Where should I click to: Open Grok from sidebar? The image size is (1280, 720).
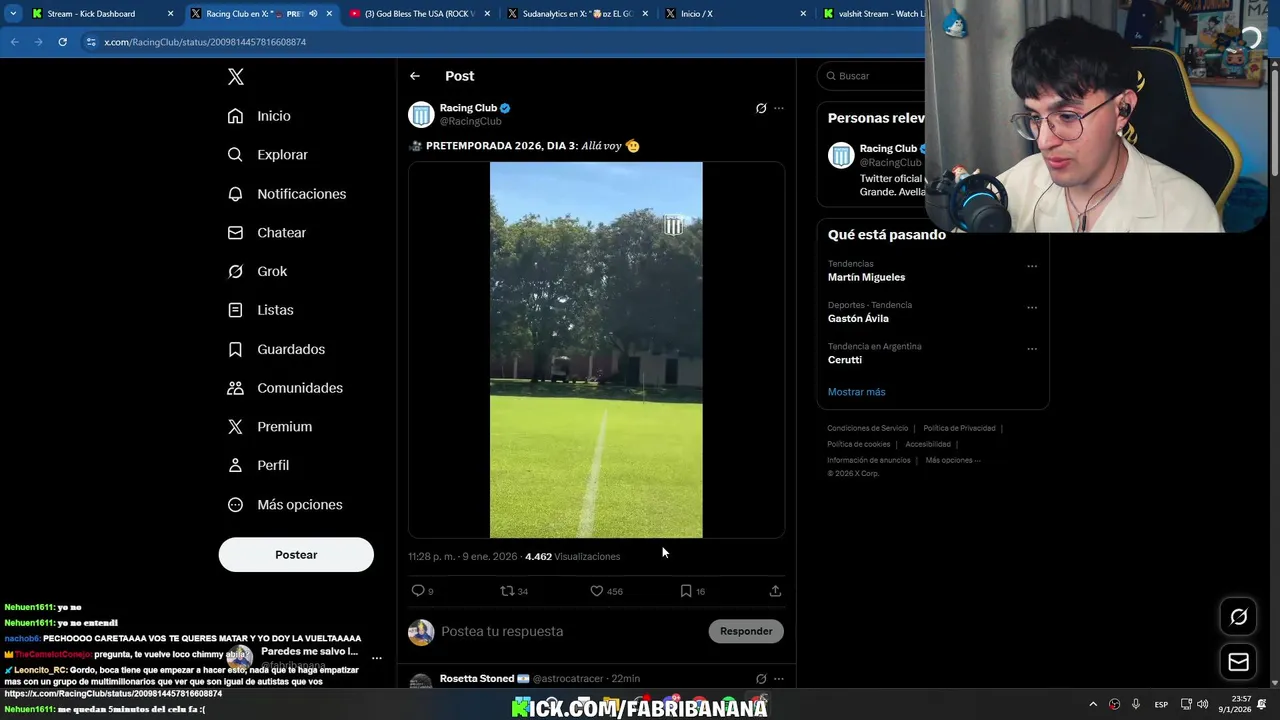[257, 271]
